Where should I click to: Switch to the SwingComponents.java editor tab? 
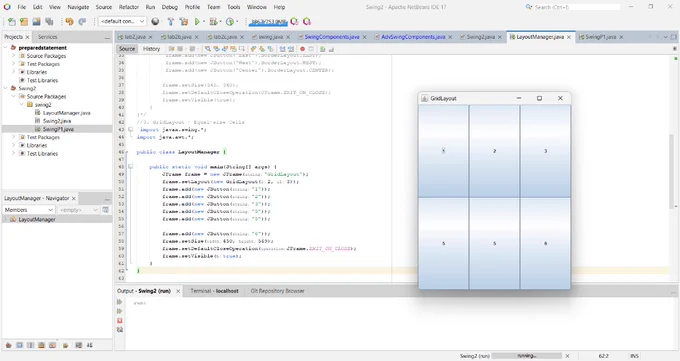(332, 37)
